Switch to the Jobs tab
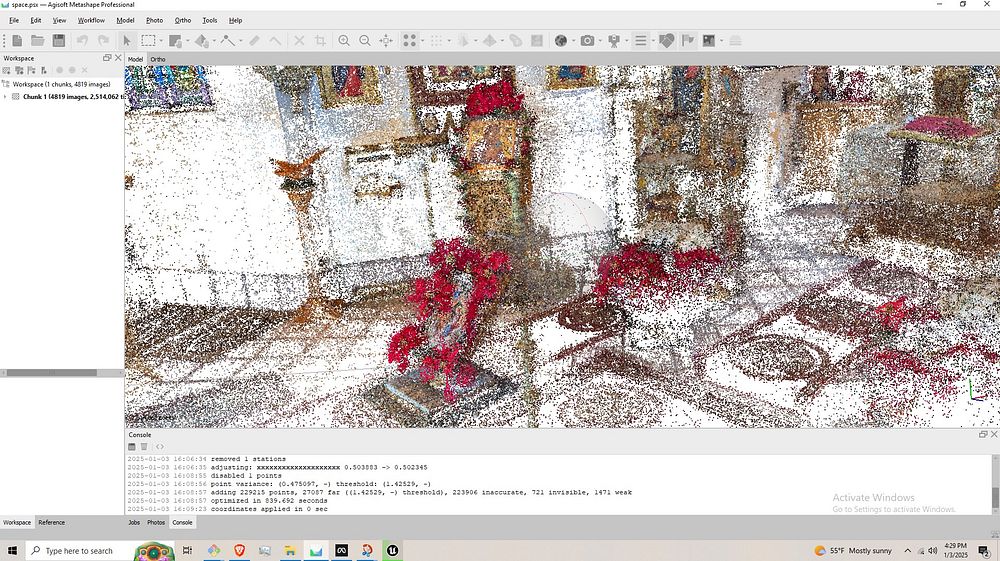 tap(134, 522)
